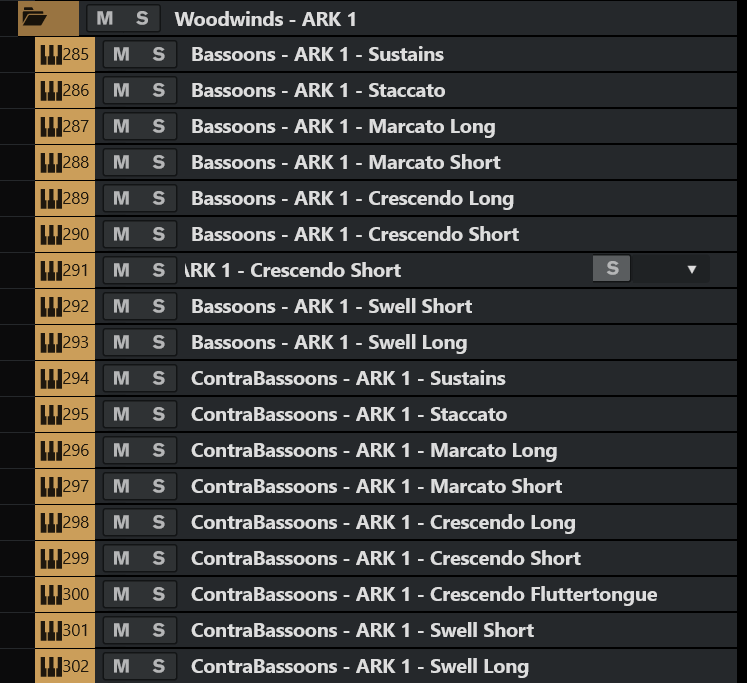Select ContraBassoons - ARK 1 - Swell Long name
The height and width of the screenshot is (683, 747).
[360, 667]
